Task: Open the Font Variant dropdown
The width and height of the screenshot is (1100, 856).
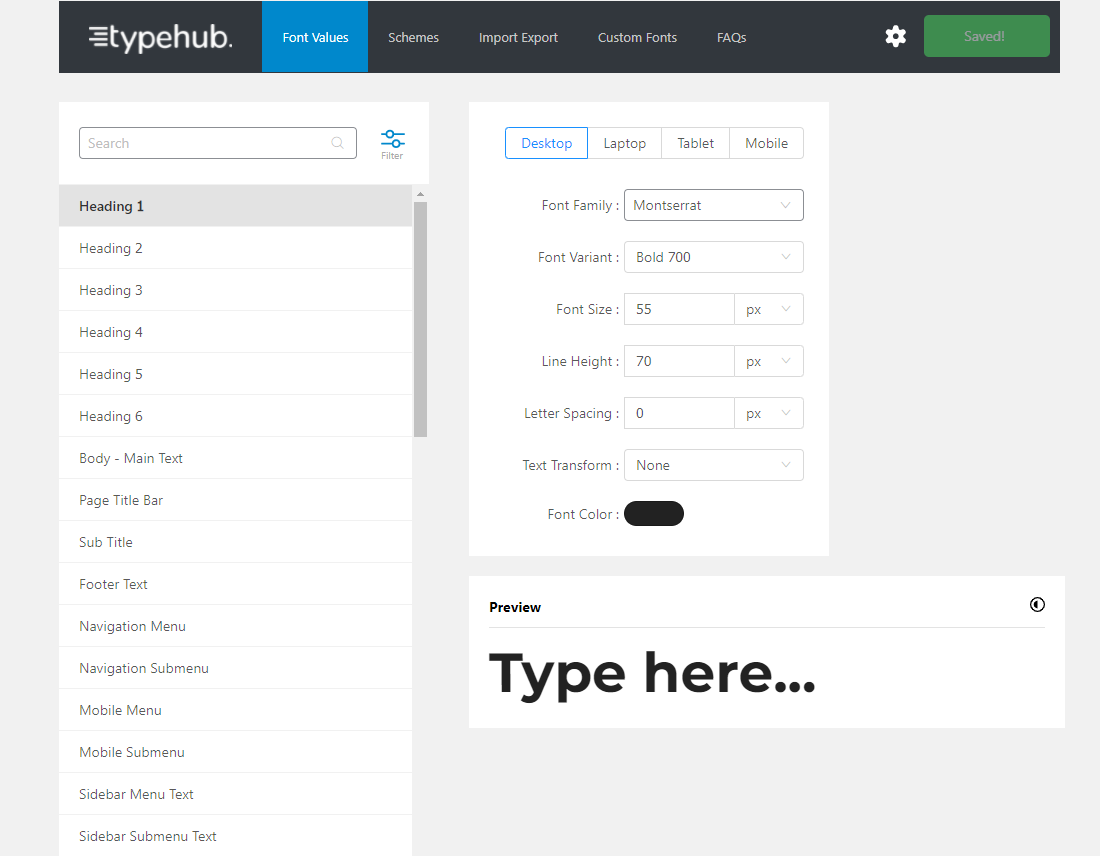Action: pos(713,257)
